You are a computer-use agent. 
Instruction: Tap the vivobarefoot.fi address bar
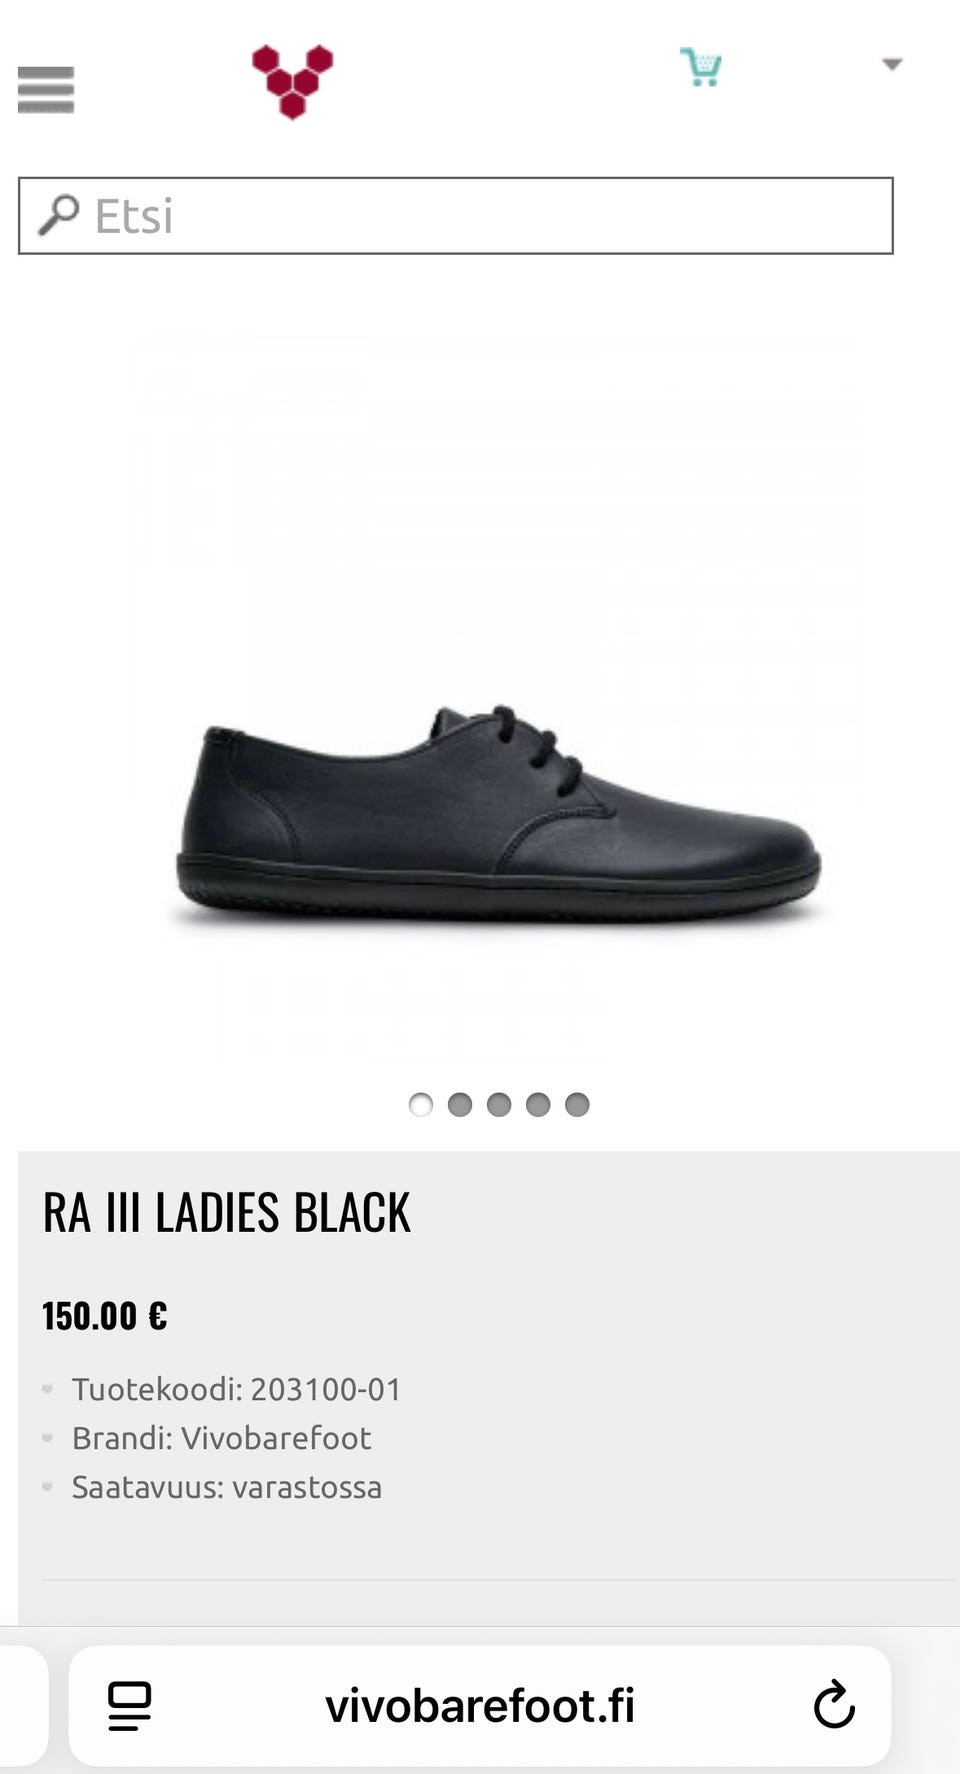coord(480,1706)
